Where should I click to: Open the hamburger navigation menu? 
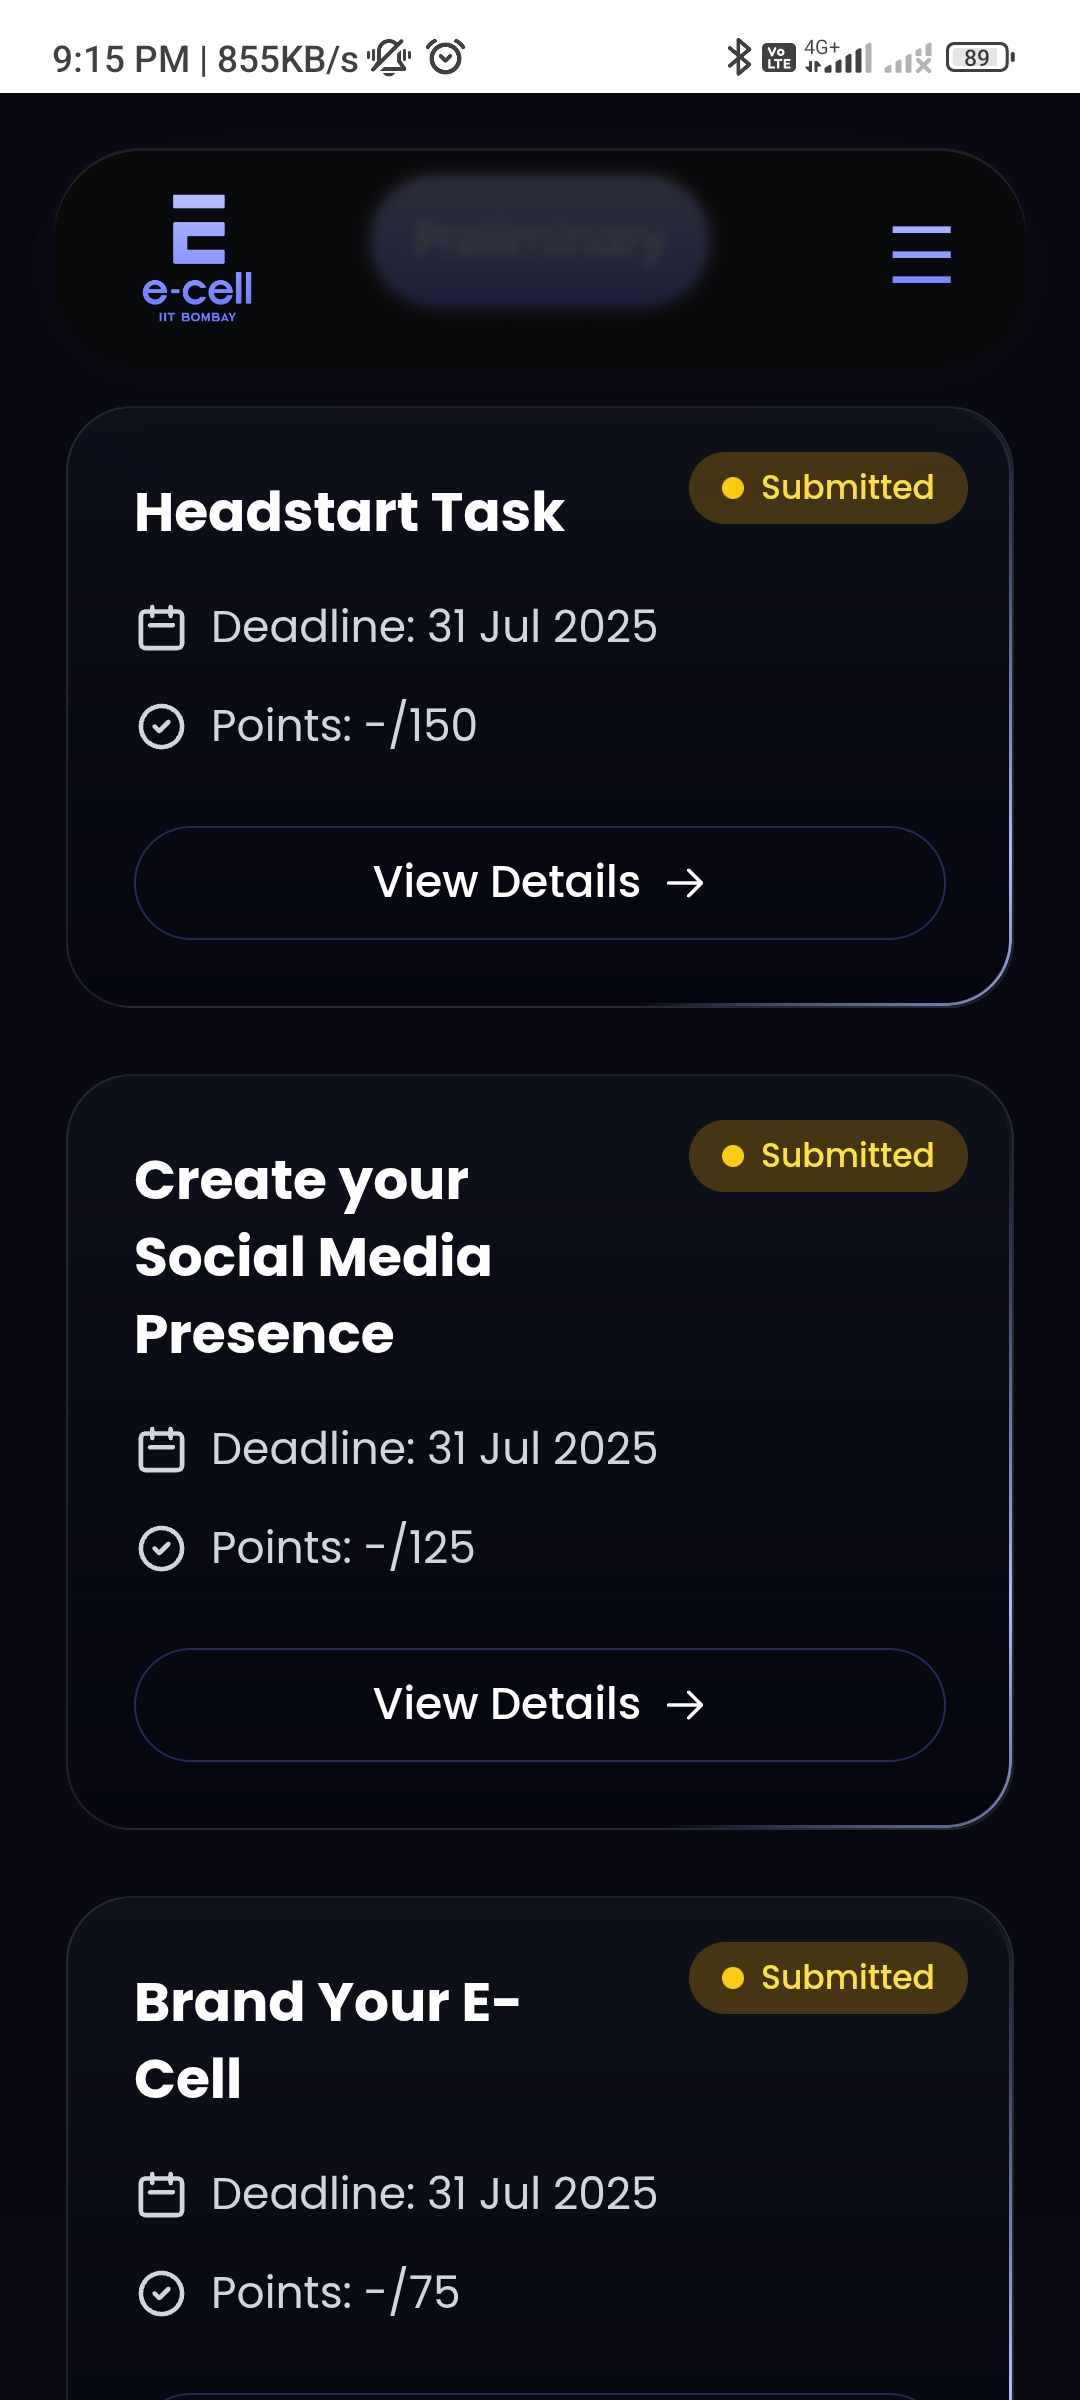tap(921, 254)
